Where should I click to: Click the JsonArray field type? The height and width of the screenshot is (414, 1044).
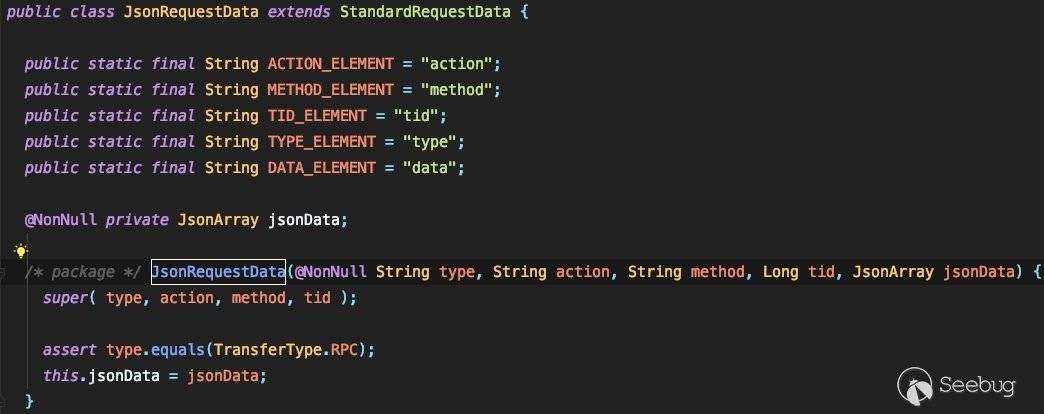pyautogui.click(x=218, y=220)
